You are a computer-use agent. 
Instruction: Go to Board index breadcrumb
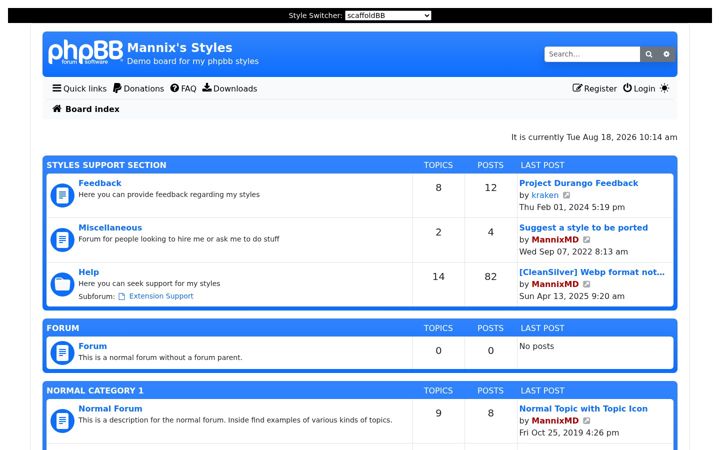[92, 109]
